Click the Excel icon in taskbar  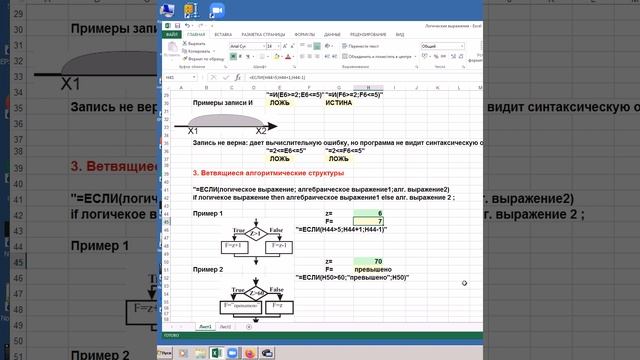pos(216,353)
